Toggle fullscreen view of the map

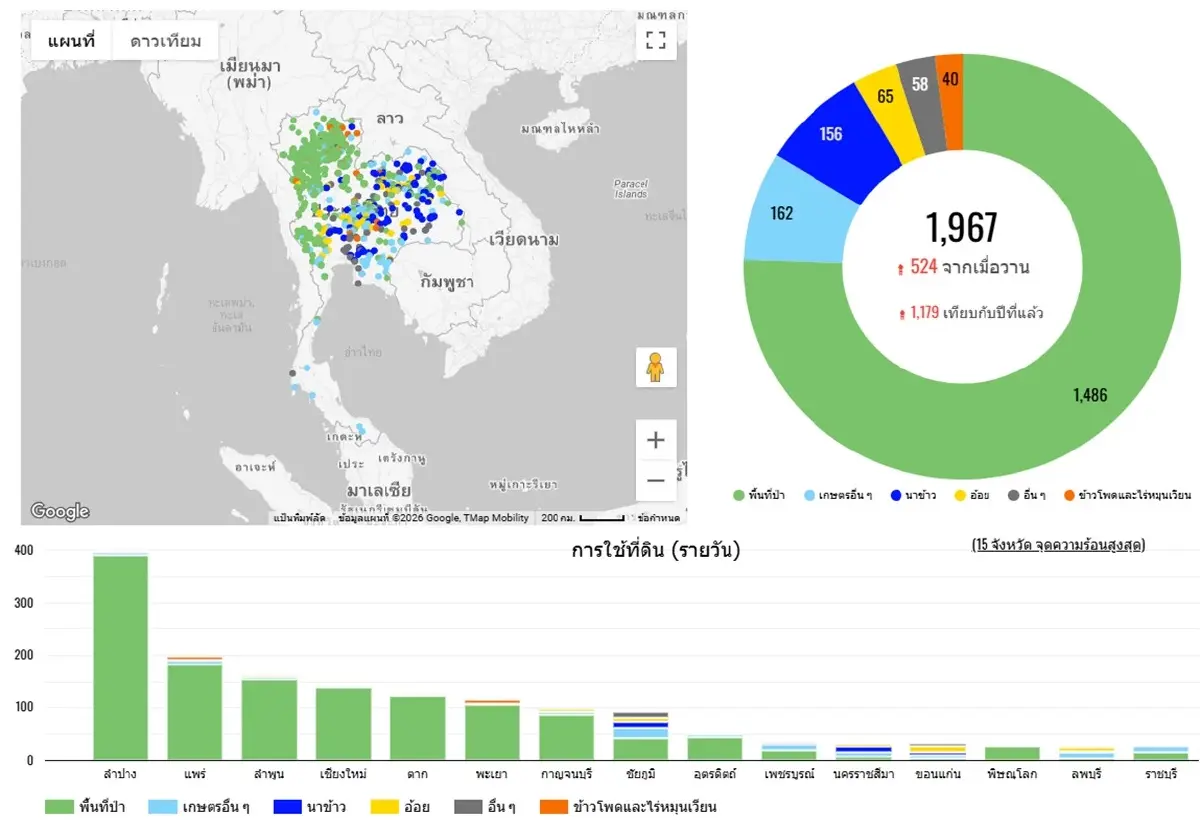click(x=655, y=40)
